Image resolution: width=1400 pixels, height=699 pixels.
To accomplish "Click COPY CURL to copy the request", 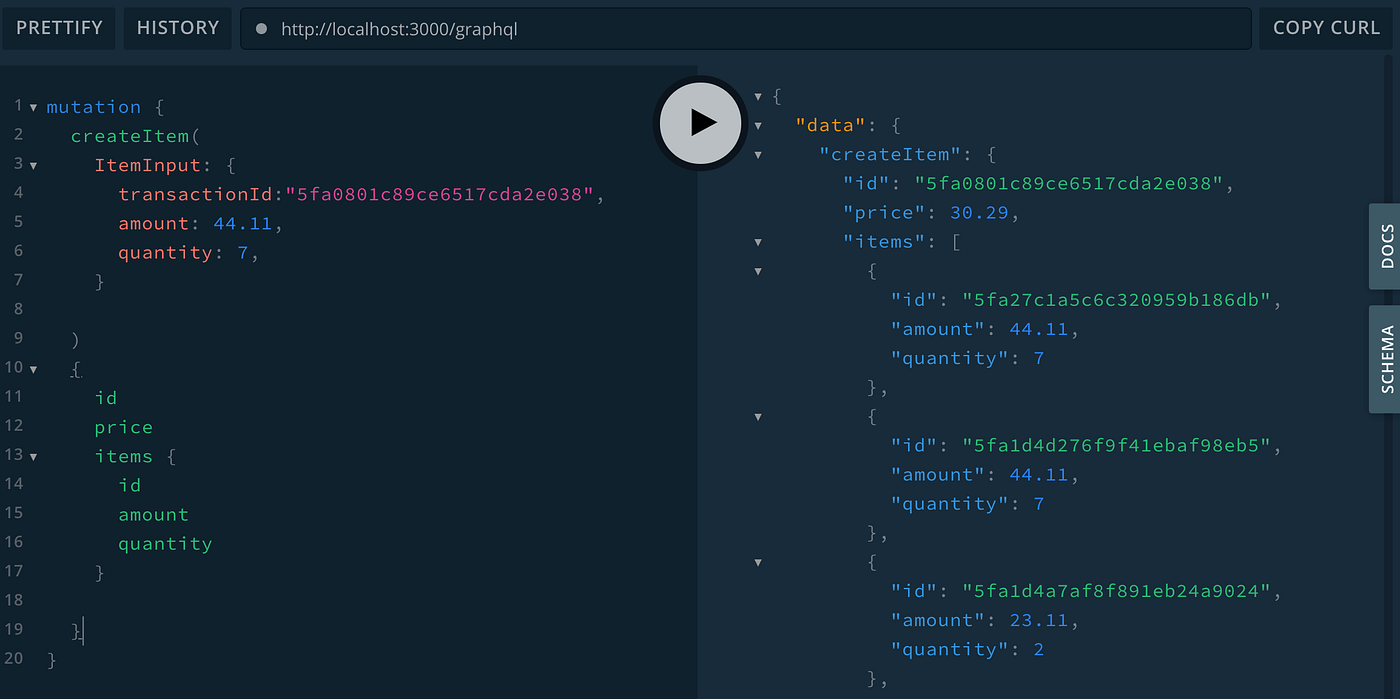I will pos(1325,28).
